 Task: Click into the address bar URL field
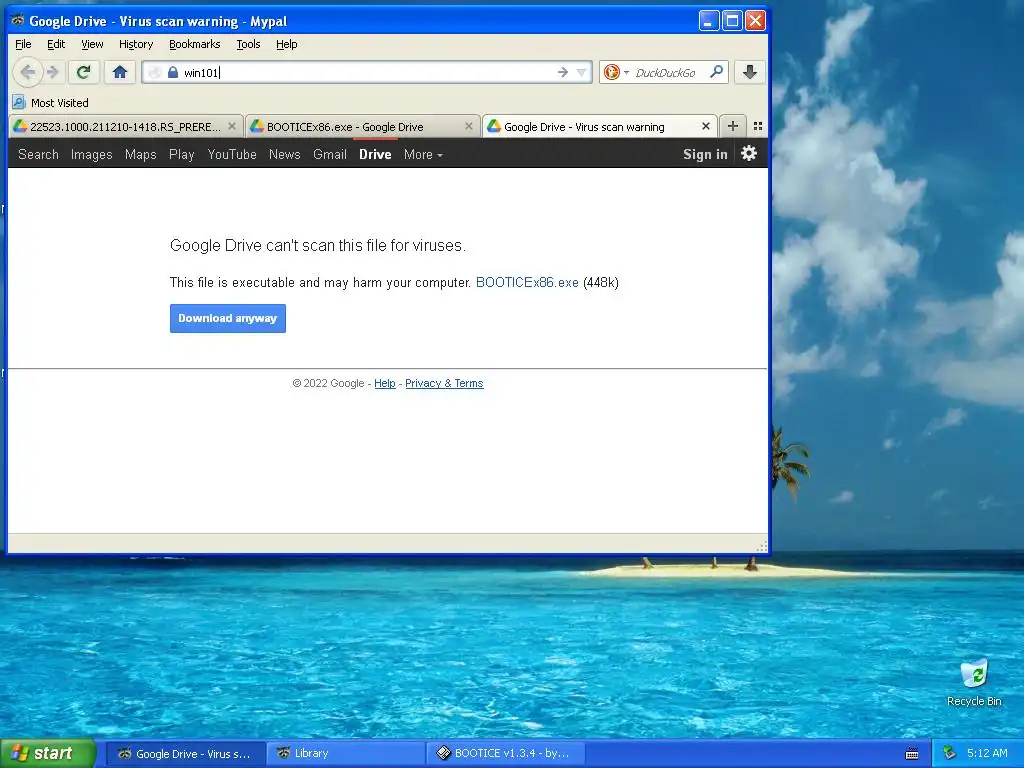(x=366, y=72)
